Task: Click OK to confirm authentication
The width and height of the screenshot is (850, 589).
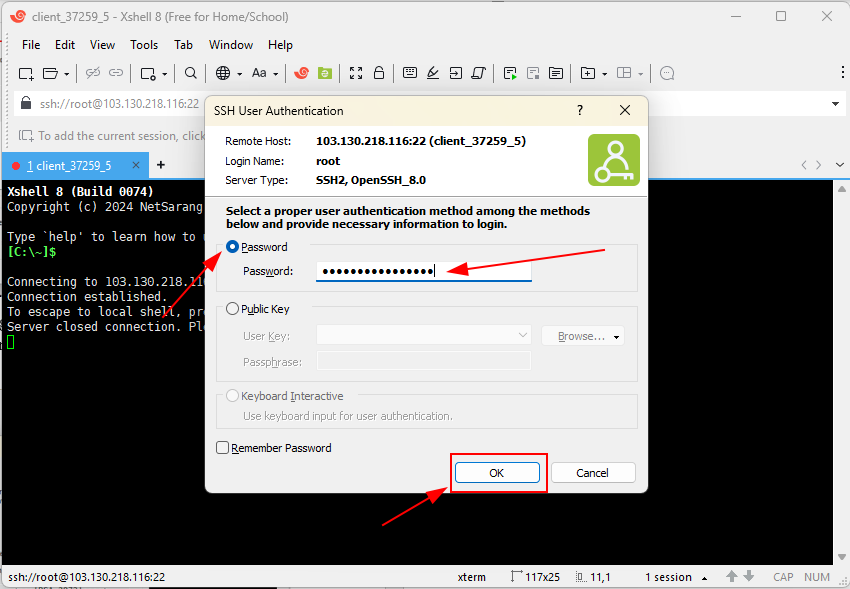Action: pyautogui.click(x=497, y=472)
